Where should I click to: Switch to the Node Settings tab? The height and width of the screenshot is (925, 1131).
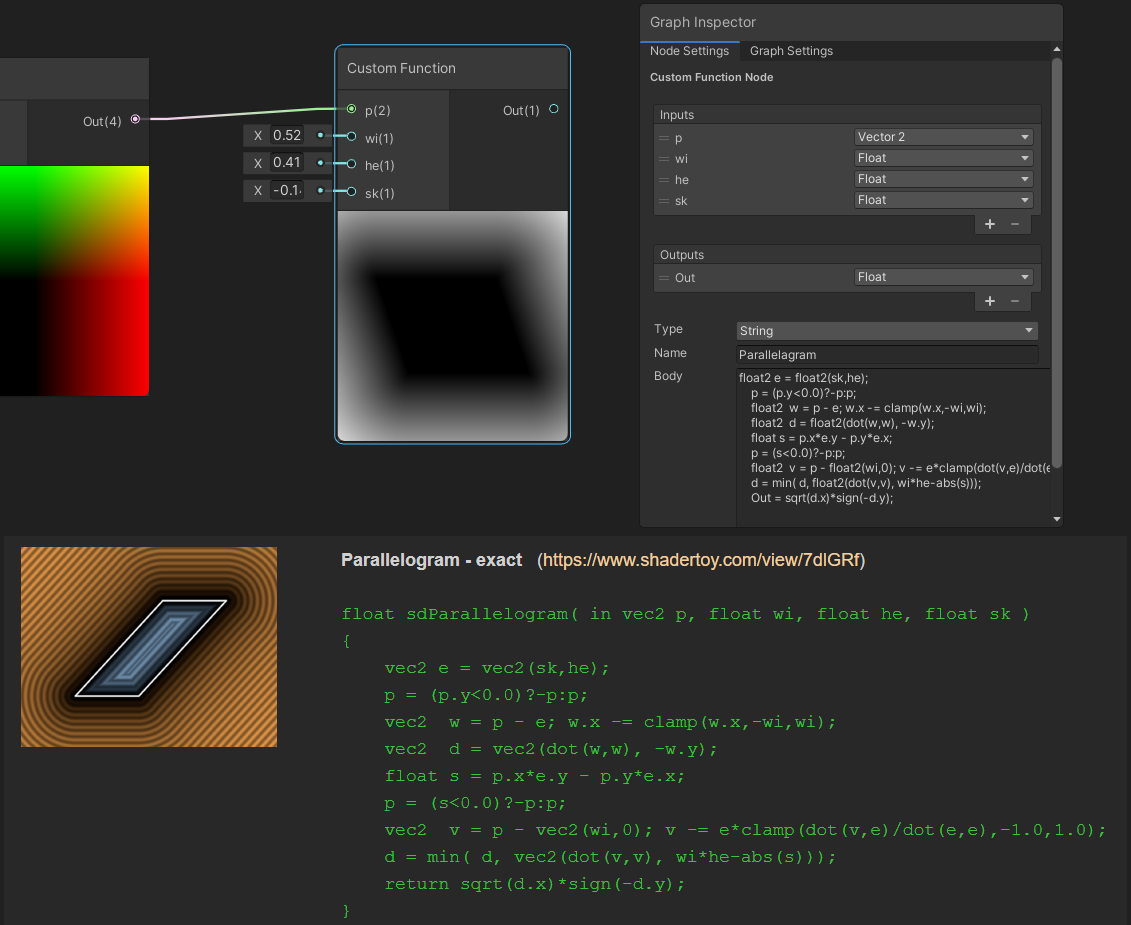[x=689, y=51]
